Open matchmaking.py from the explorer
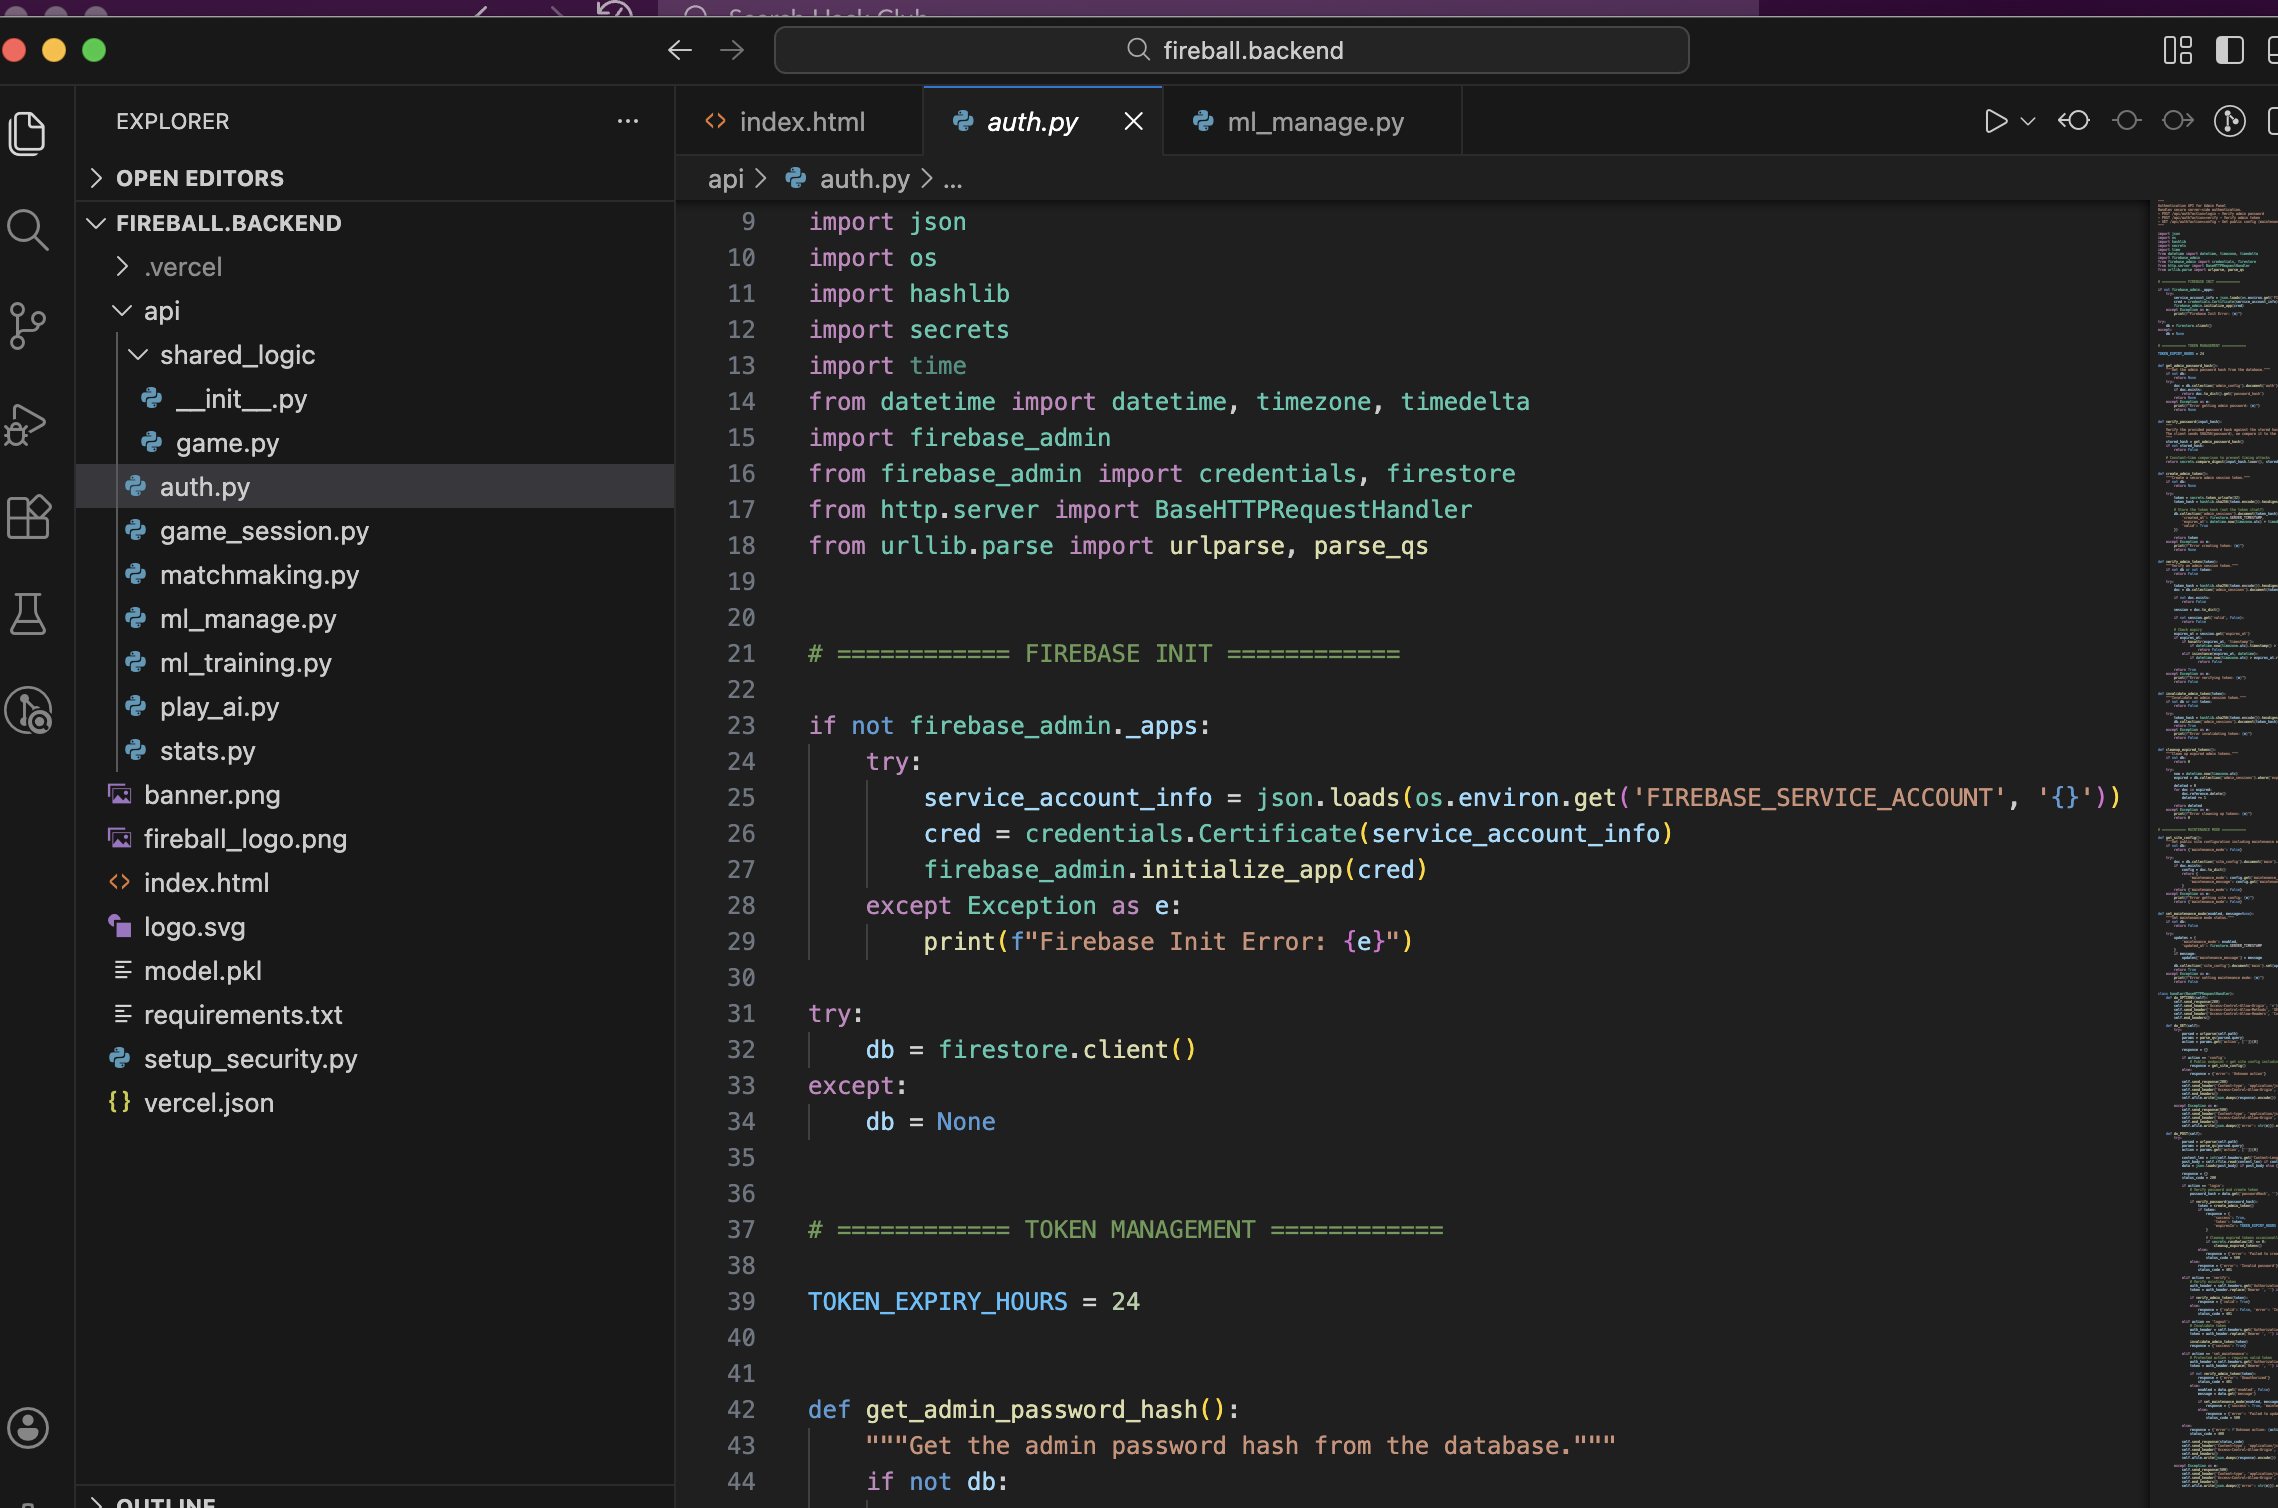Viewport: 2278px width, 1508px height. (259, 575)
